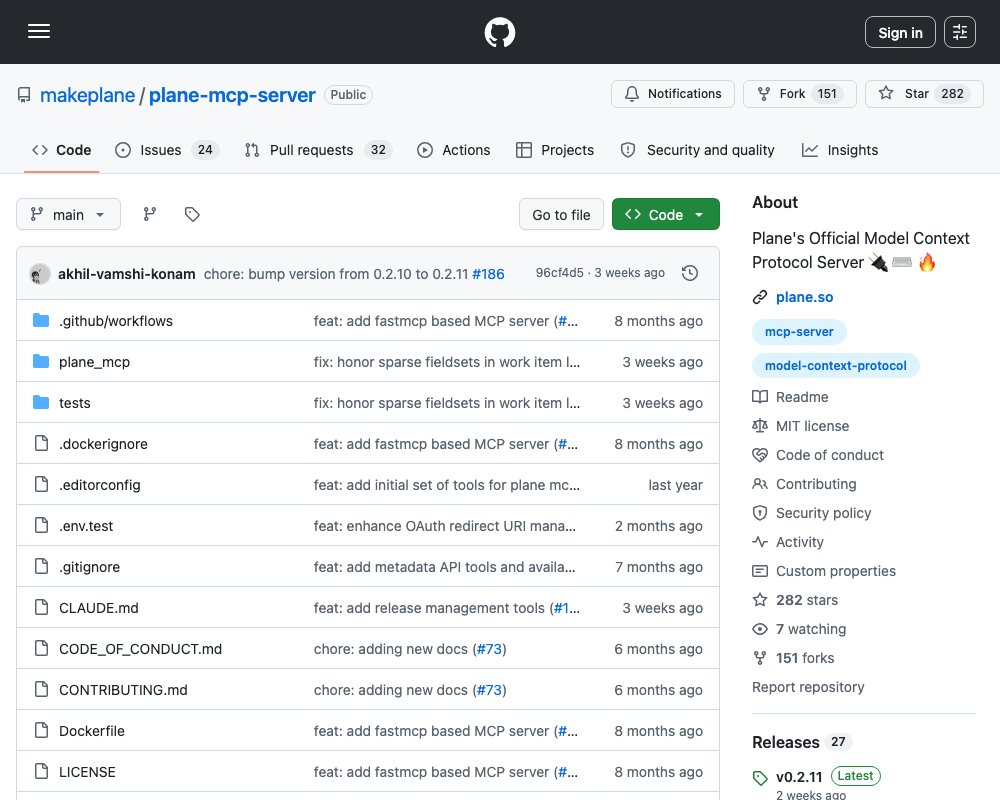This screenshot has height=800, width=1000.
Task: Click the plane_mcp folder icon
Action: pos(41,362)
